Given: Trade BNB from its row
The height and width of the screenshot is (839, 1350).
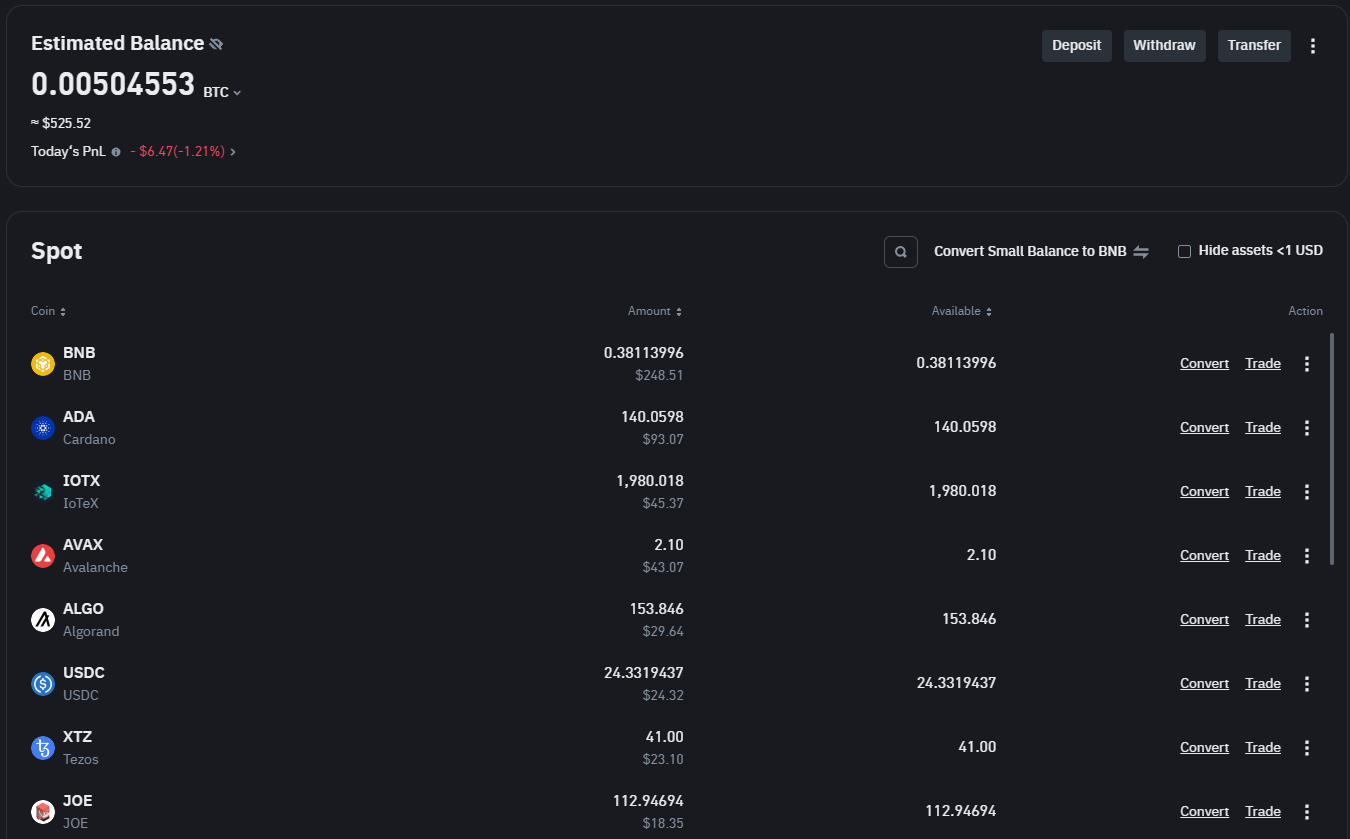Looking at the screenshot, I should coord(1263,364).
